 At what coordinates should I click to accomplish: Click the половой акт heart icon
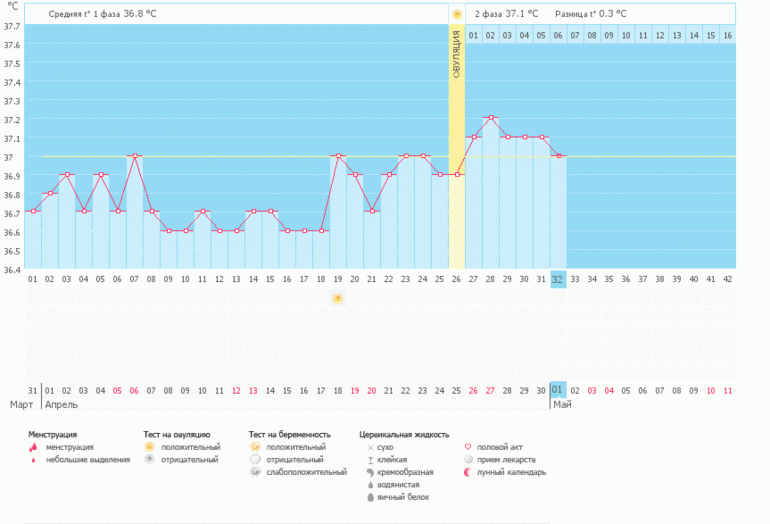pyautogui.click(x=467, y=447)
